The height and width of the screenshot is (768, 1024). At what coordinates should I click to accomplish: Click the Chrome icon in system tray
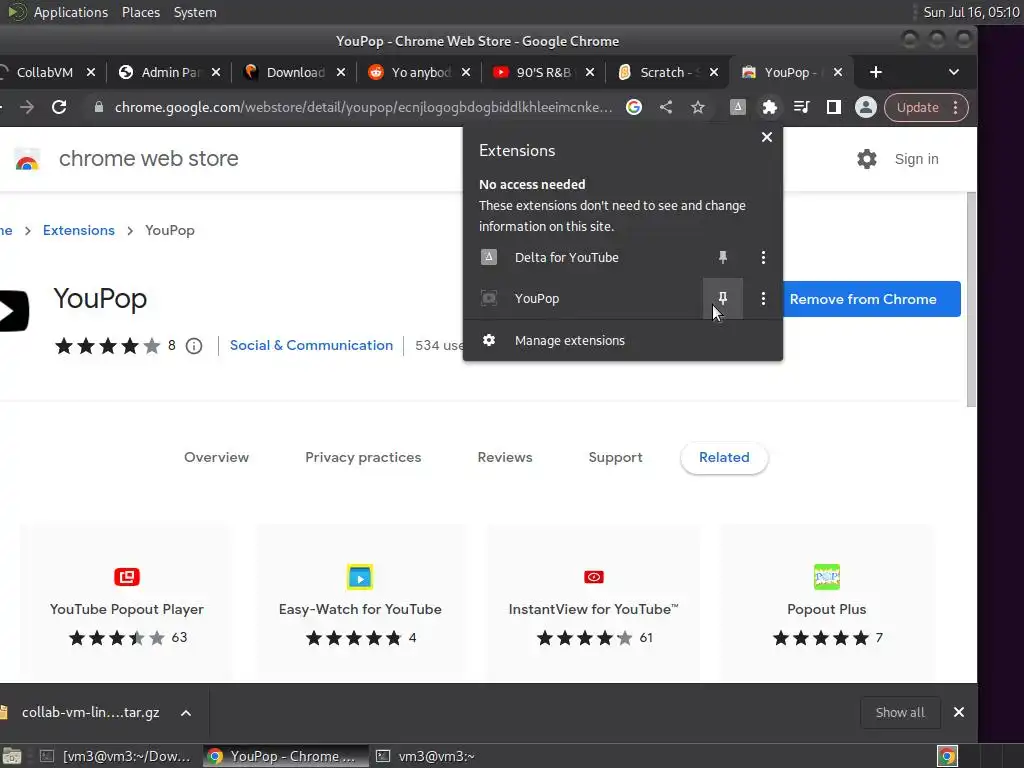click(947, 756)
